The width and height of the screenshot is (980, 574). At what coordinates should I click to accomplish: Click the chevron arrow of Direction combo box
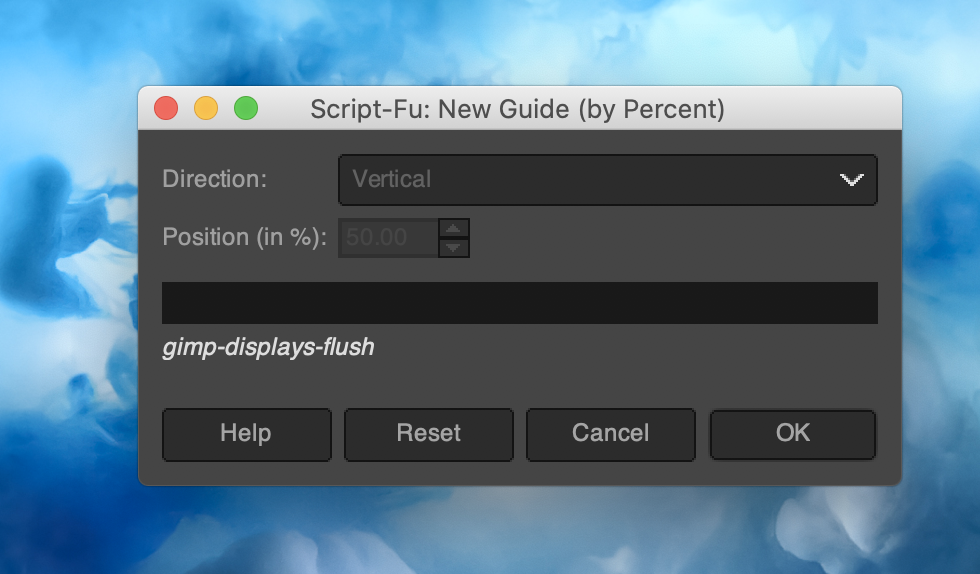click(x=851, y=180)
